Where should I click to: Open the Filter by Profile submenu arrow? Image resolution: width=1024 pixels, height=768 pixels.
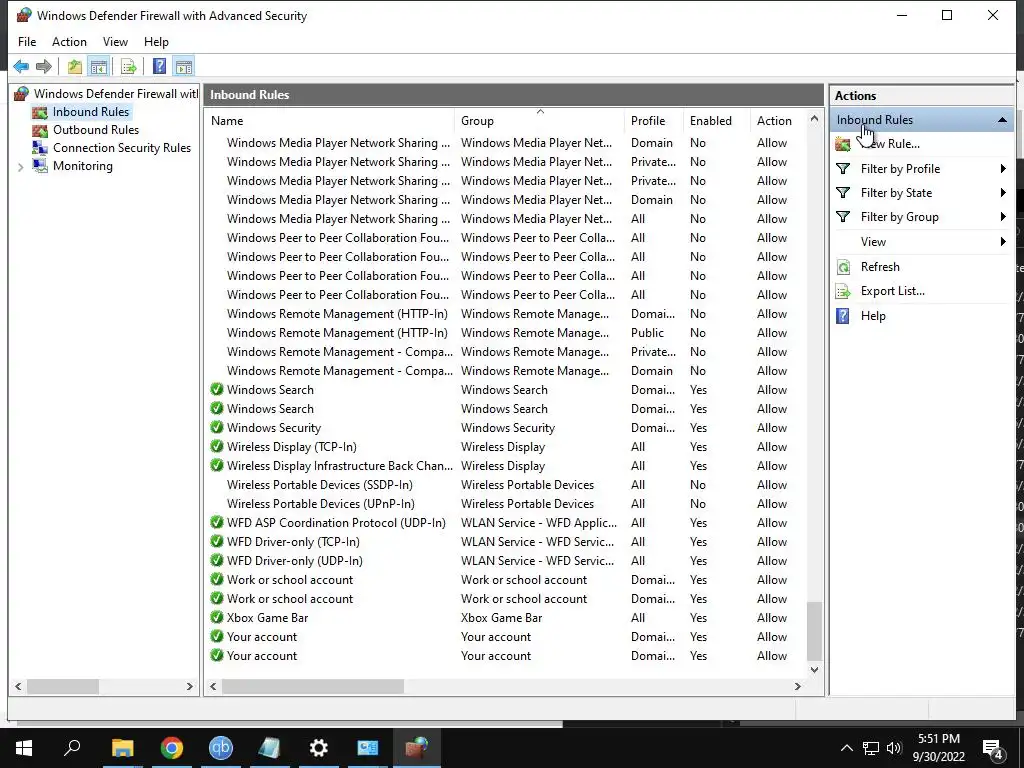coord(1003,168)
